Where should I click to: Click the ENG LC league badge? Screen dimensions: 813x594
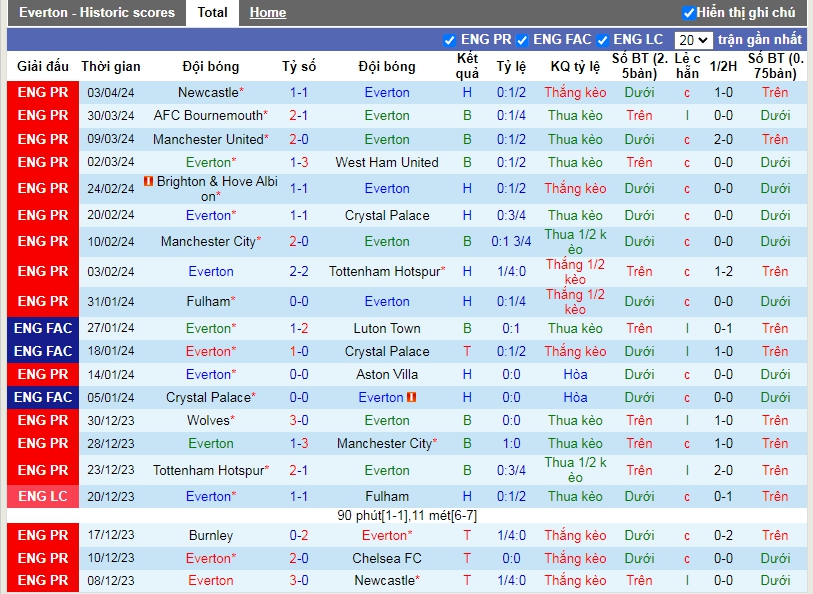[x=43, y=496]
